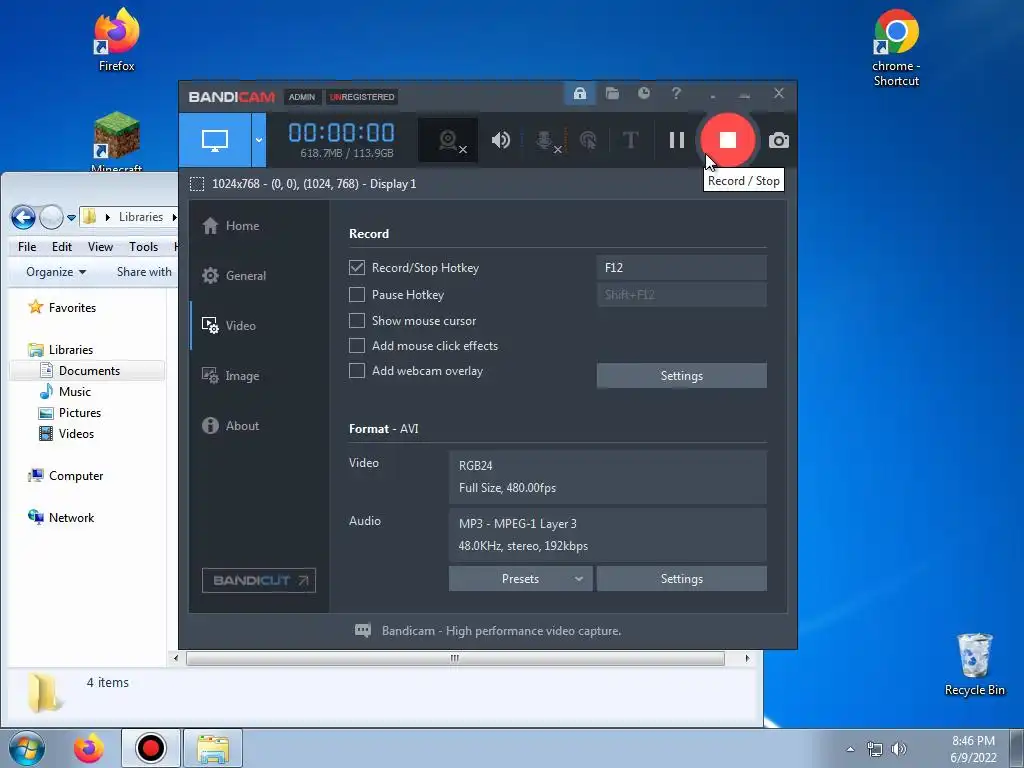Open Bandicam help question mark icon
The height and width of the screenshot is (768, 1024).
[676, 93]
